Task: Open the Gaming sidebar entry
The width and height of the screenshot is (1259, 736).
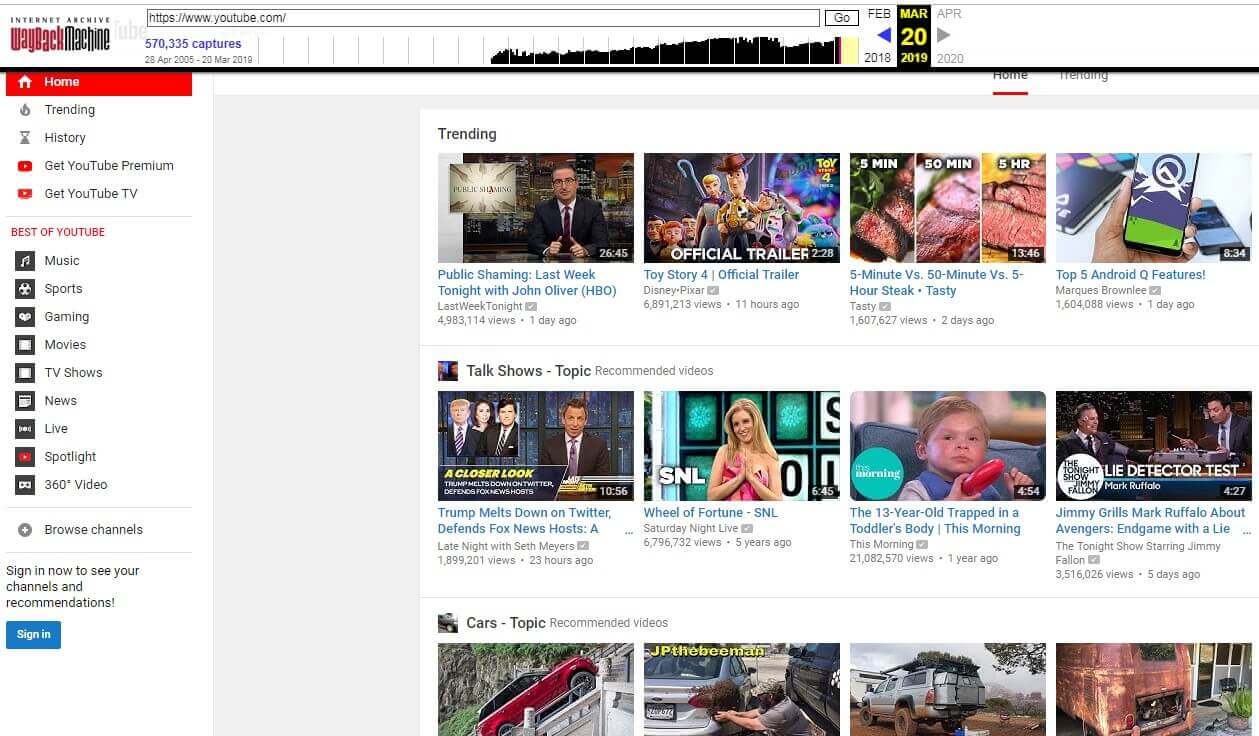Action: 67,317
